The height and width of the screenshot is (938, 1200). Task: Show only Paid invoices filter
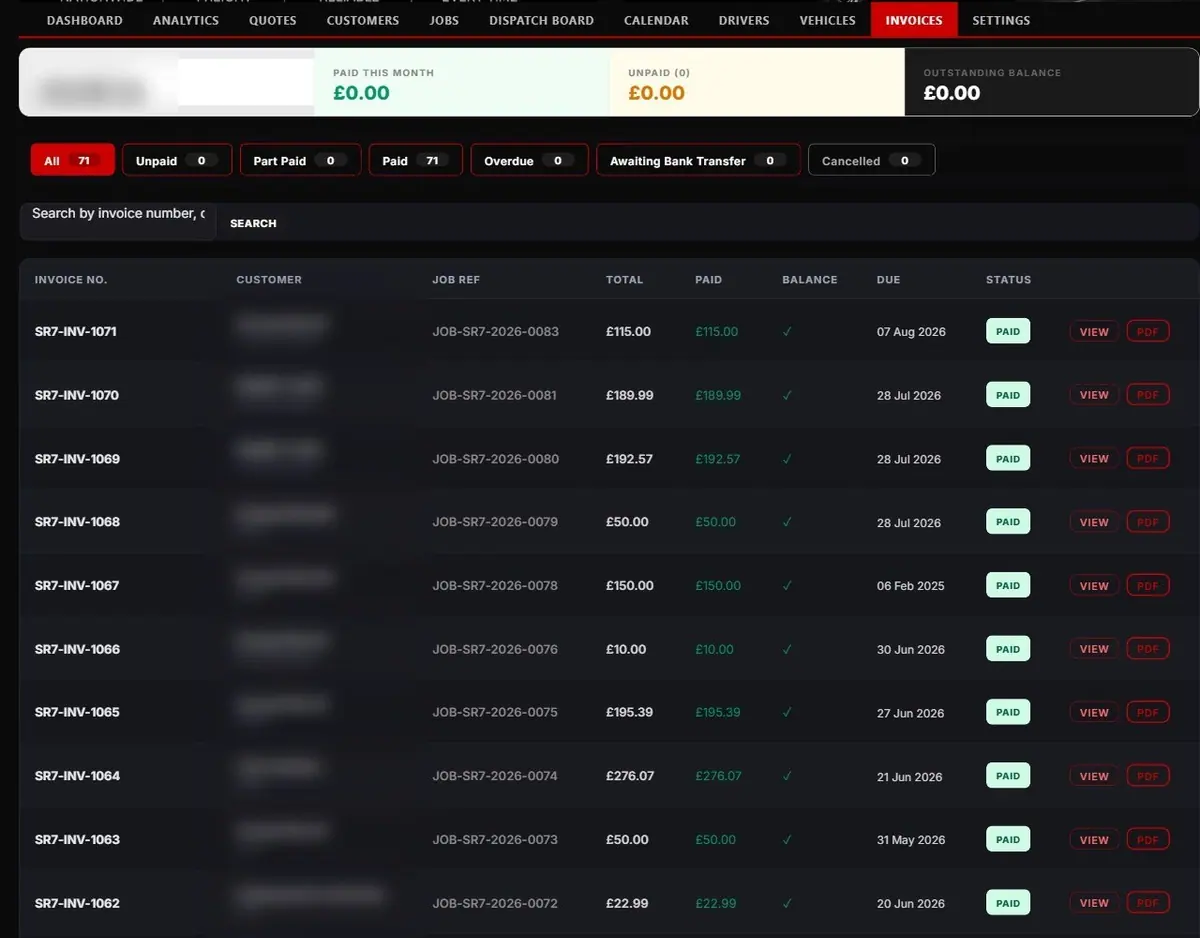pyautogui.click(x=416, y=160)
